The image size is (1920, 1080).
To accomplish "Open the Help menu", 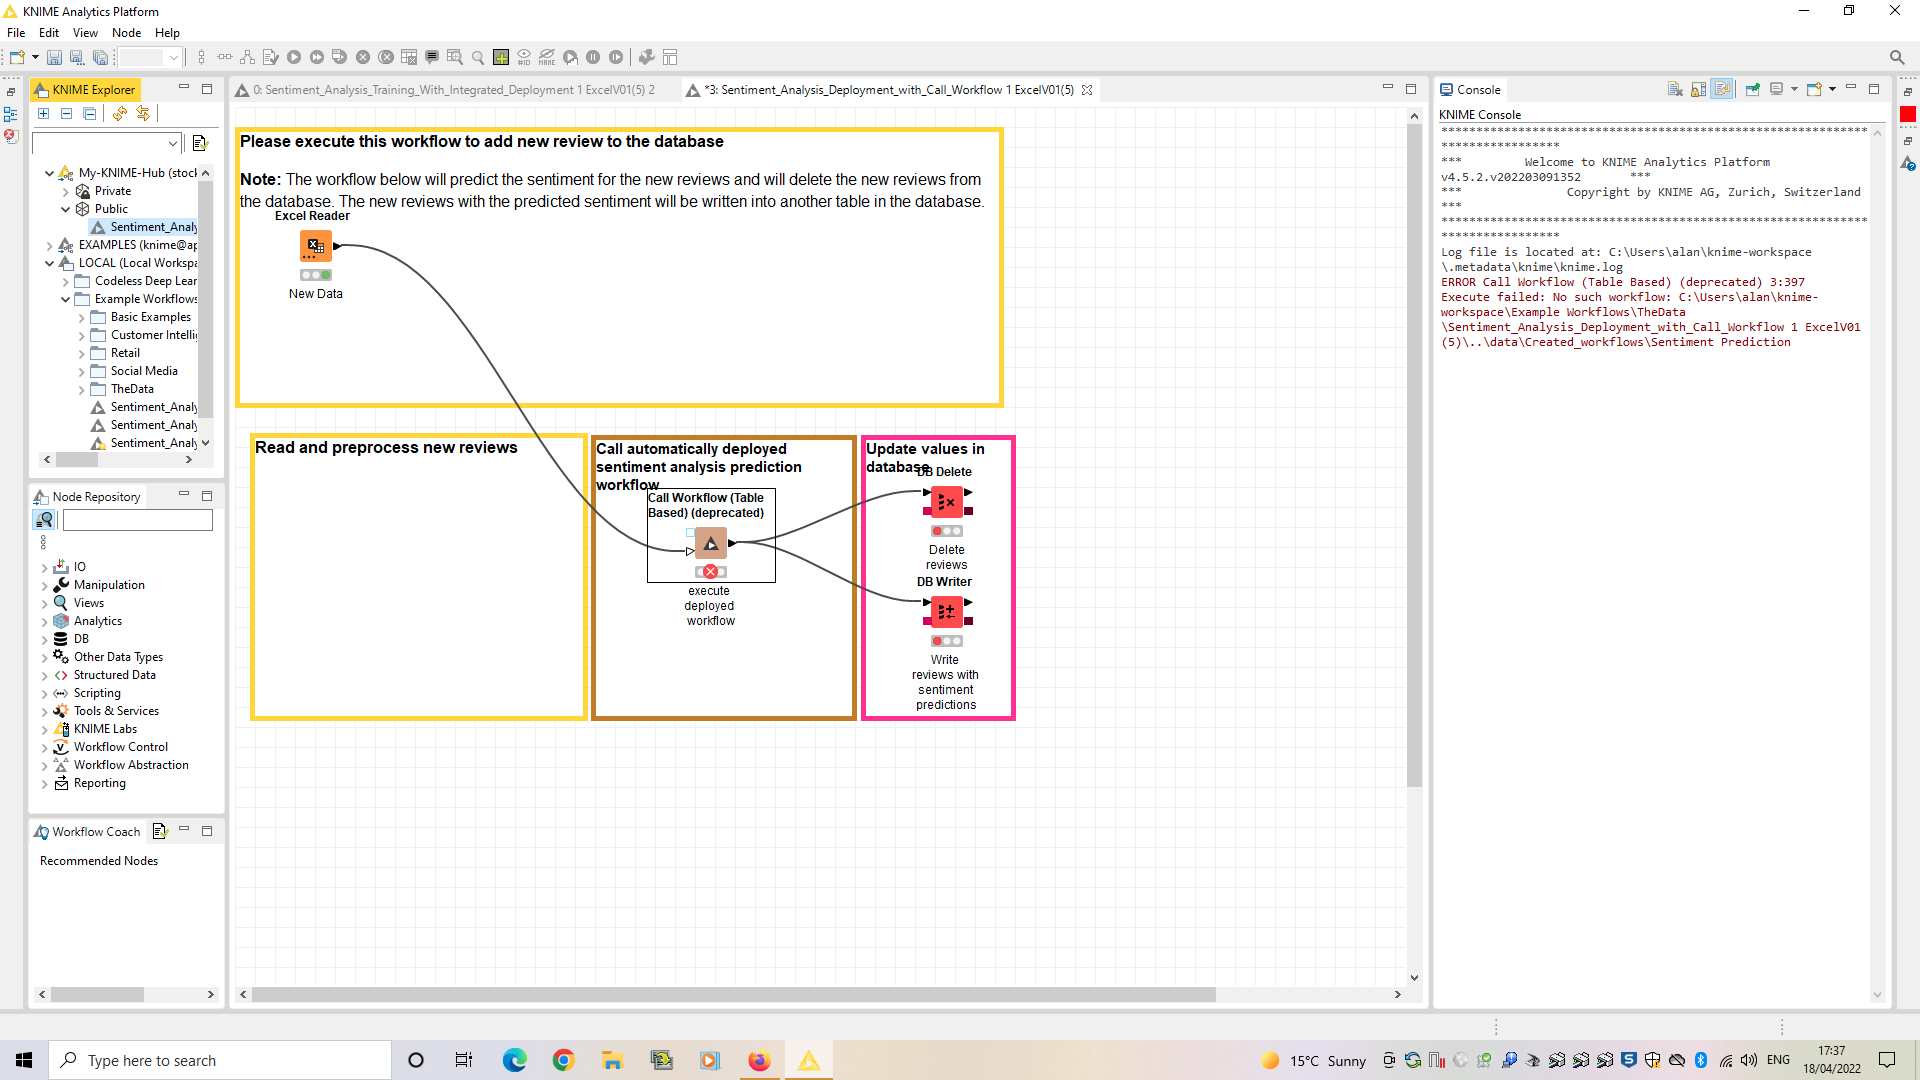I will click(167, 32).
